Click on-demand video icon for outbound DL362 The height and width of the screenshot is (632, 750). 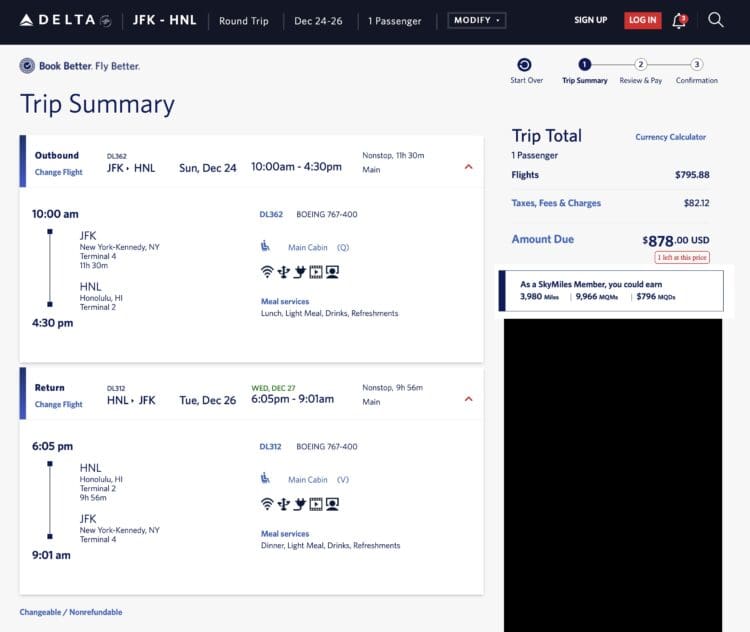pyautogui.click(x=316, y=272)
